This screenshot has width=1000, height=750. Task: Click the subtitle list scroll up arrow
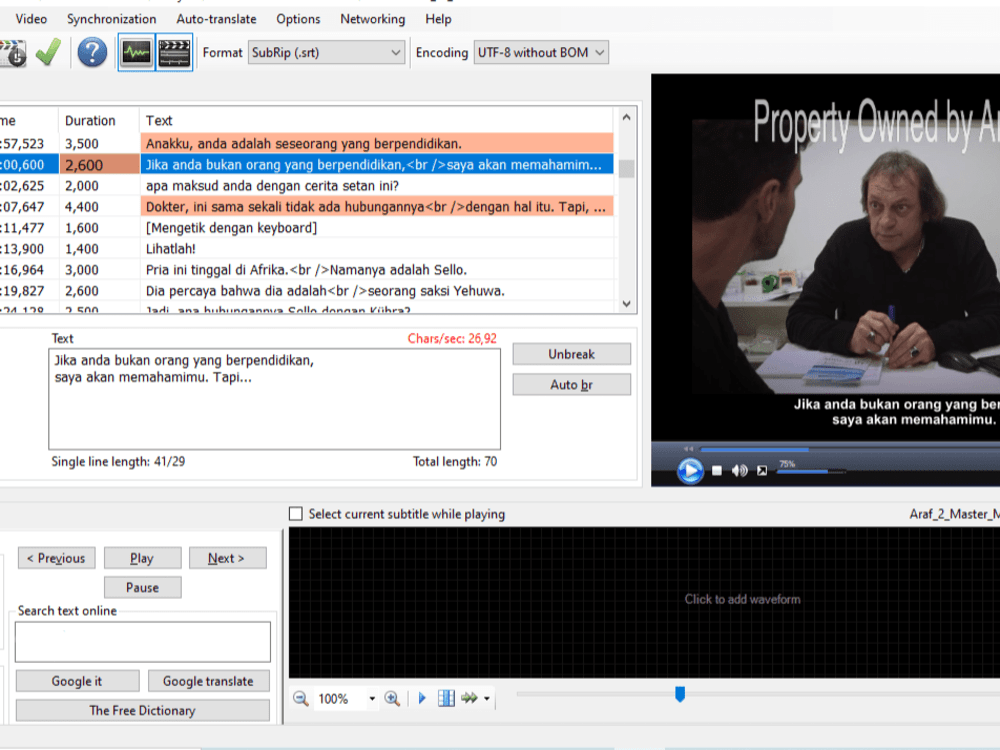click(626, 117)
